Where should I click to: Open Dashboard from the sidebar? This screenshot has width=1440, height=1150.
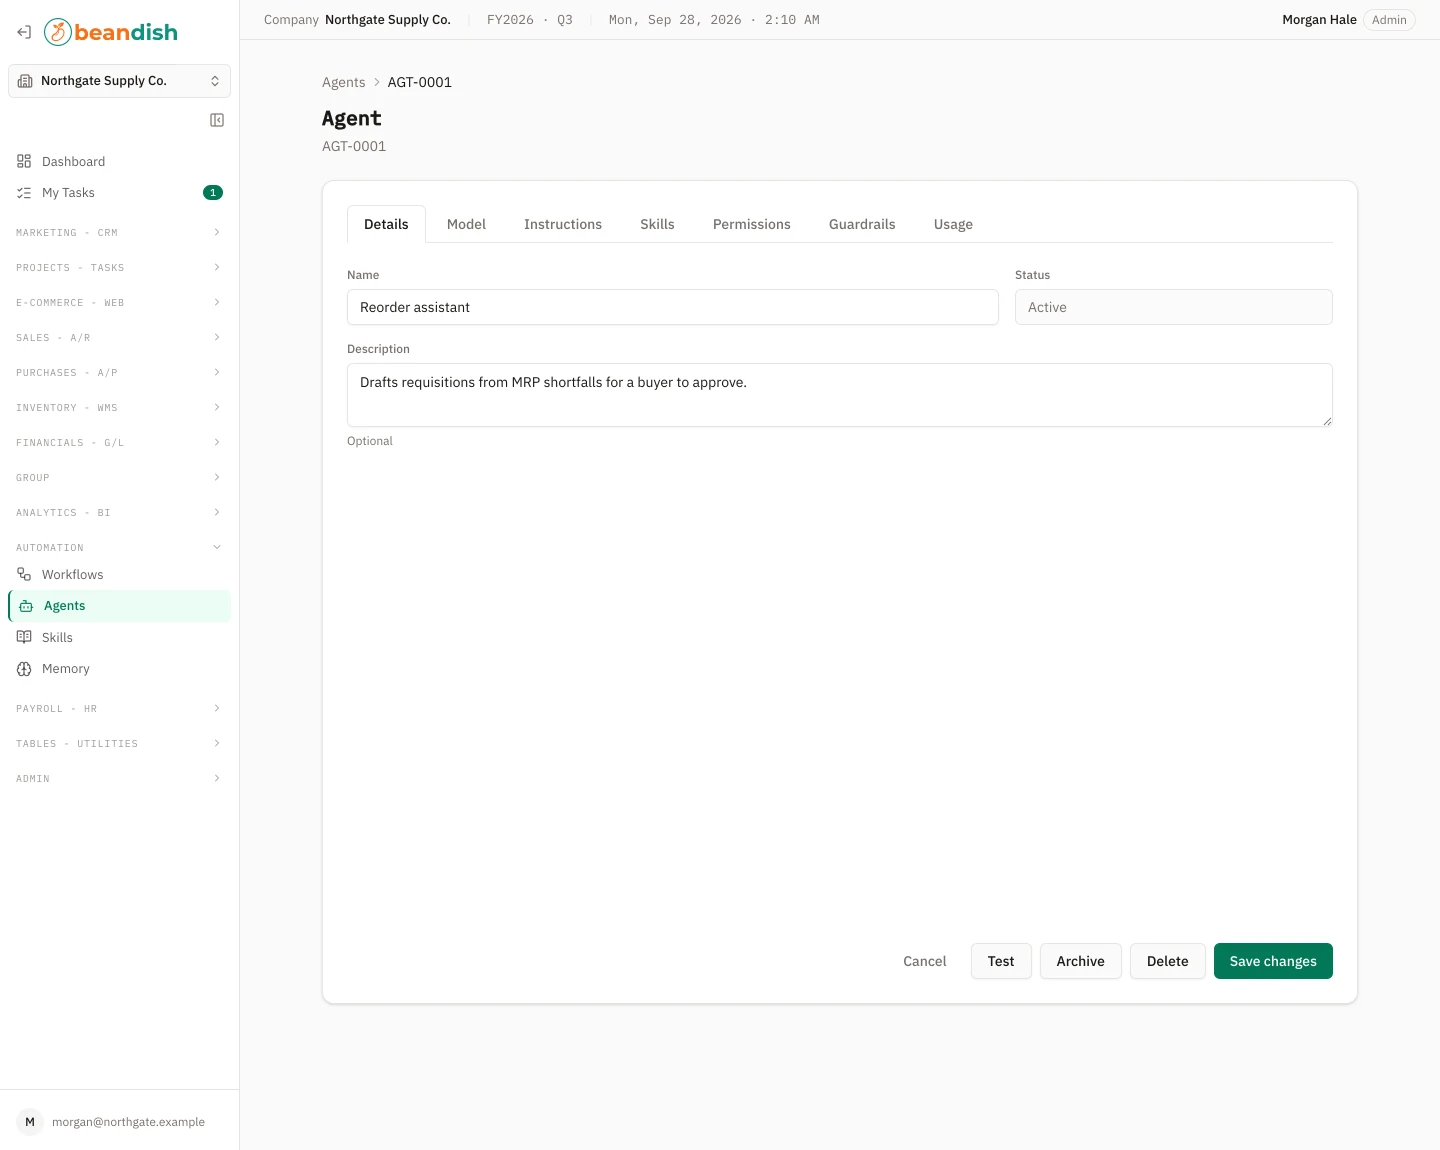tap(120, 161)
